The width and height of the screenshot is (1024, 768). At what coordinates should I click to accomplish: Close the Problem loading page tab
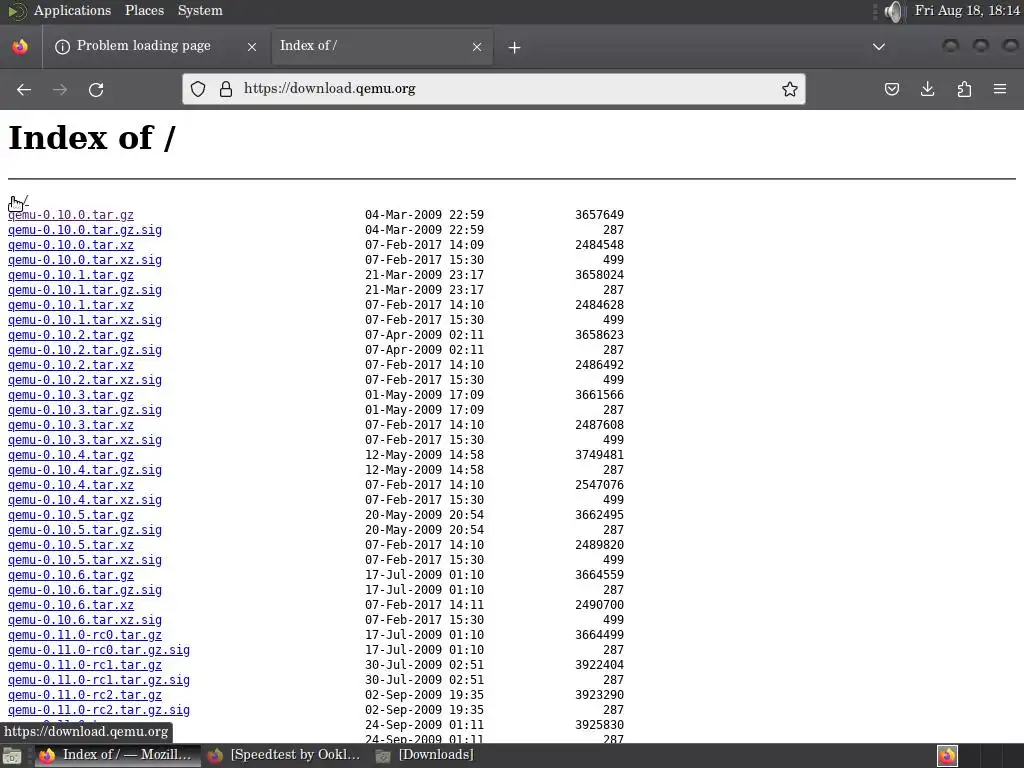tap(251, 47)
